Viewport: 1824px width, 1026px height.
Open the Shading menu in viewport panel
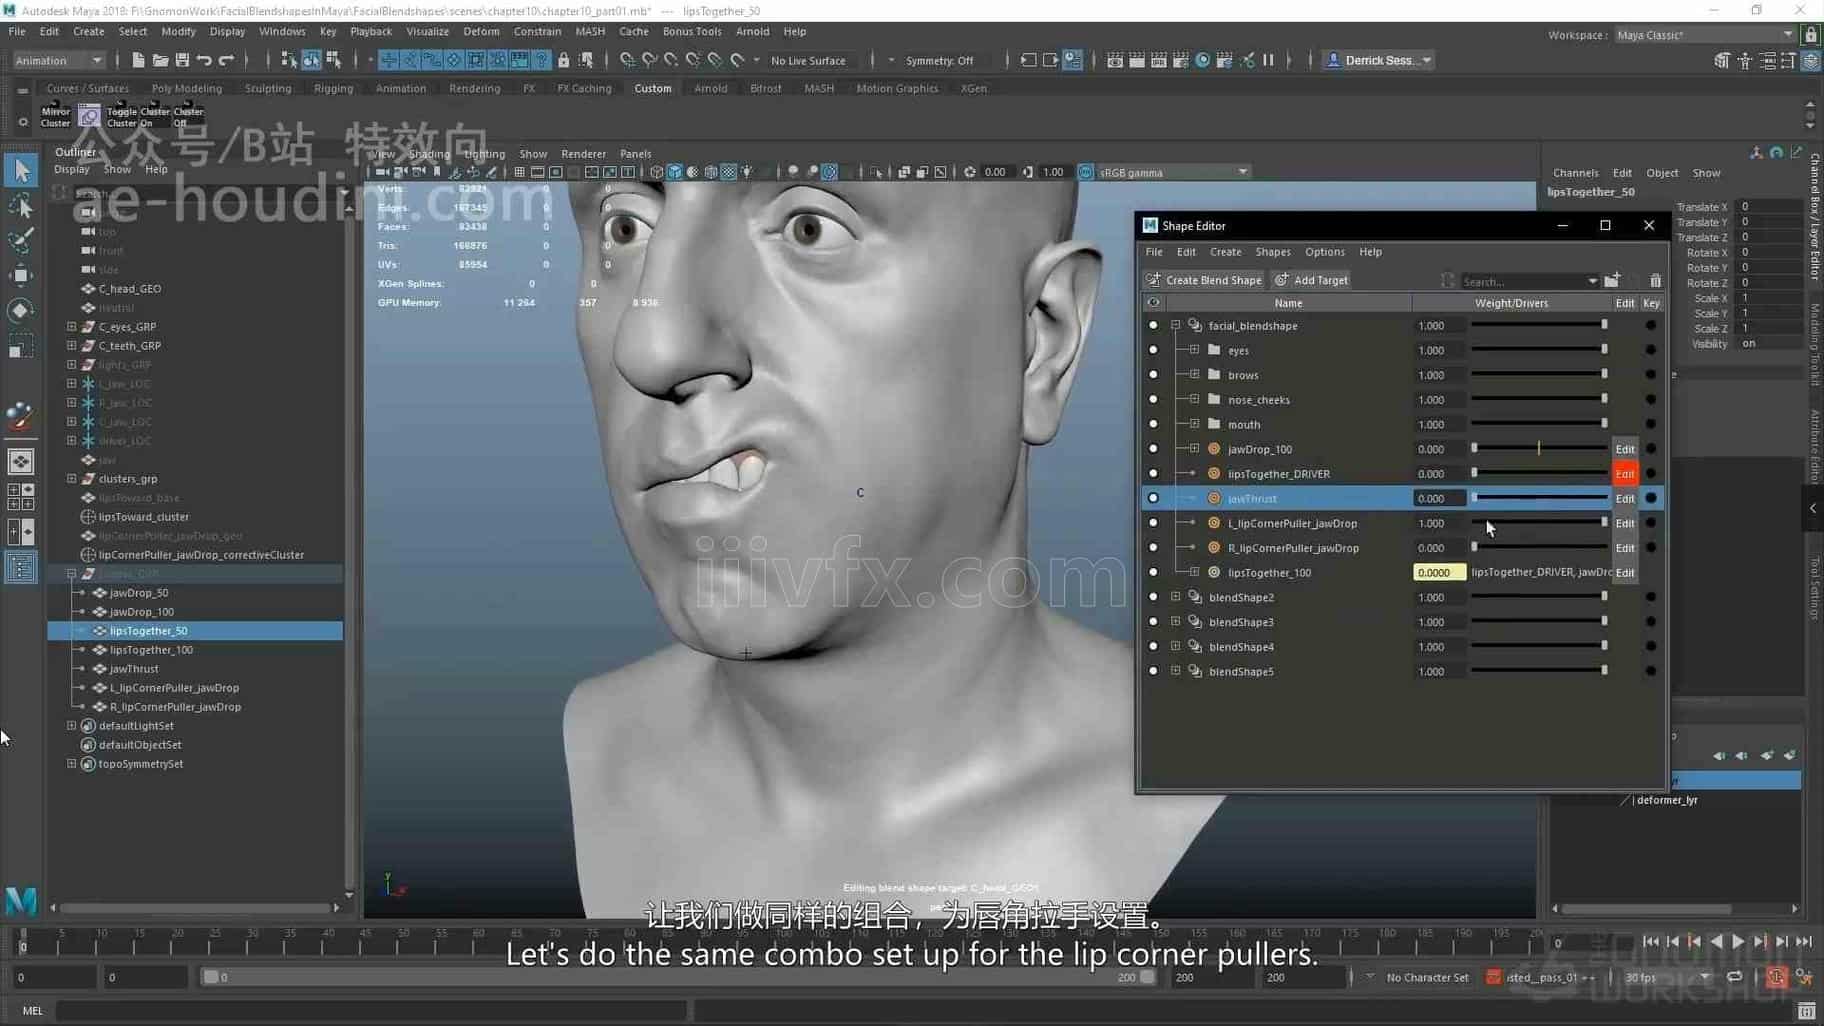tap(429, 154)
